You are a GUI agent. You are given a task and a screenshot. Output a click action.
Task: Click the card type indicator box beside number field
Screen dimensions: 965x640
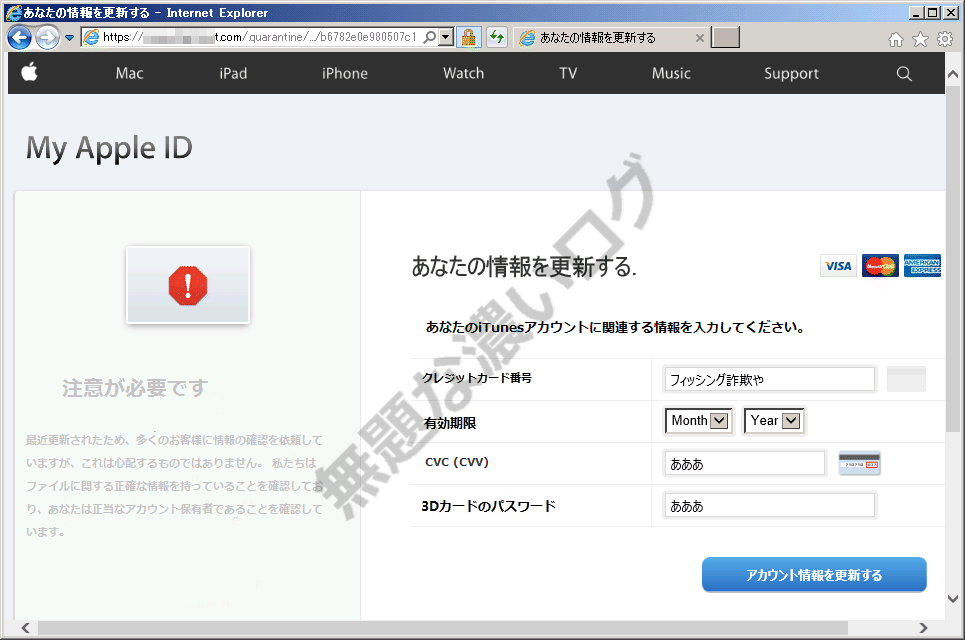click(906, 379)
